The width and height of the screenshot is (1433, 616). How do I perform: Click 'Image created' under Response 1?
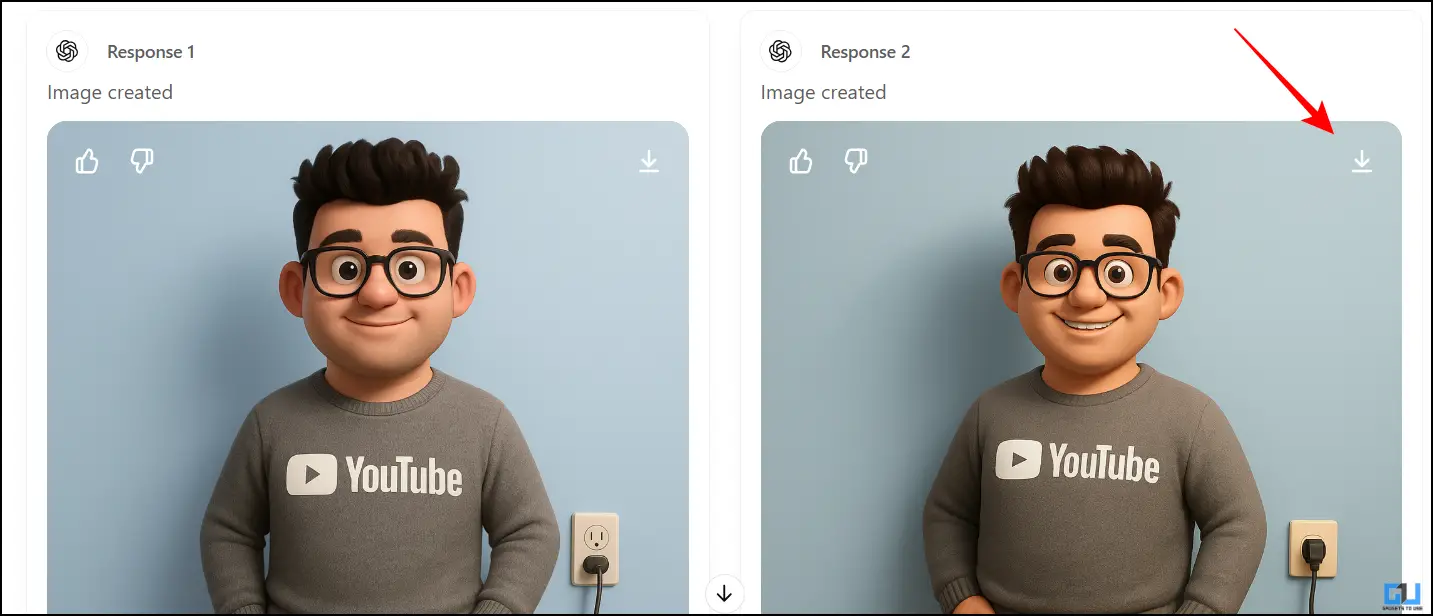pos(110,92)
